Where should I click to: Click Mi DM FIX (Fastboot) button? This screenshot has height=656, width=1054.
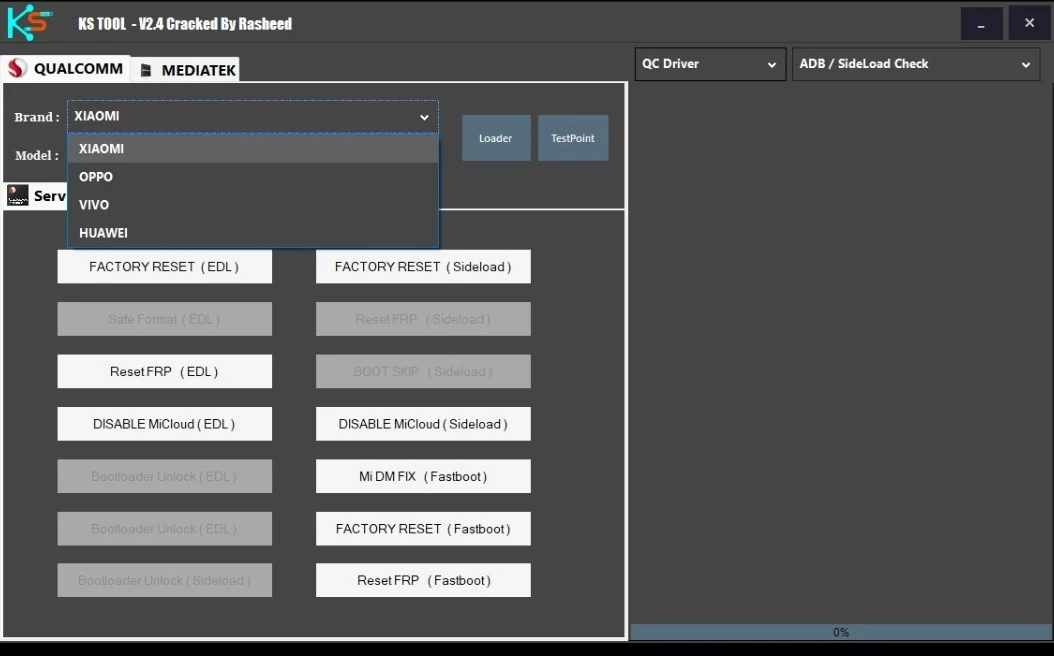(x=423, y=477)
